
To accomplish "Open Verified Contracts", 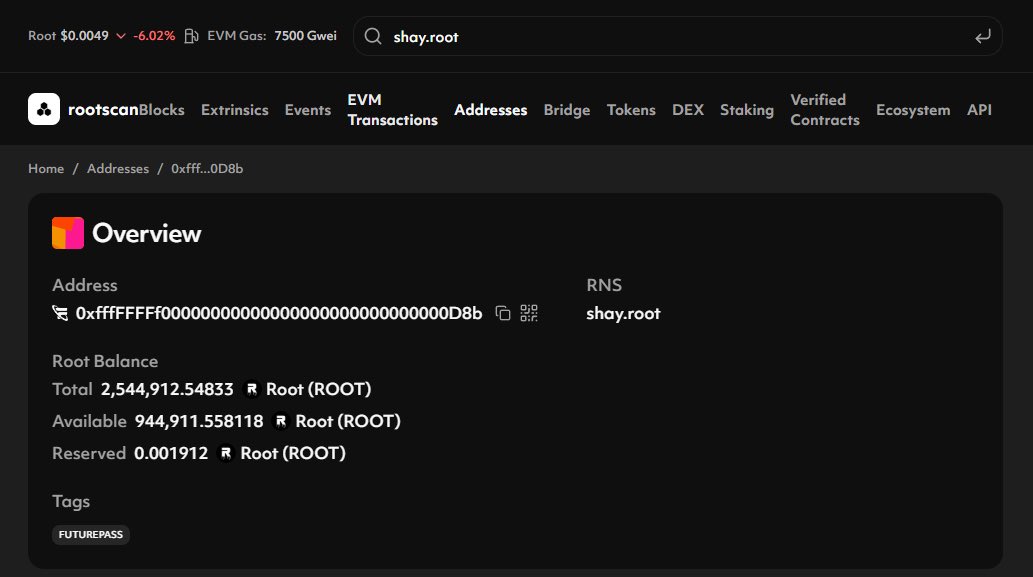I will [x=825, y=110].
